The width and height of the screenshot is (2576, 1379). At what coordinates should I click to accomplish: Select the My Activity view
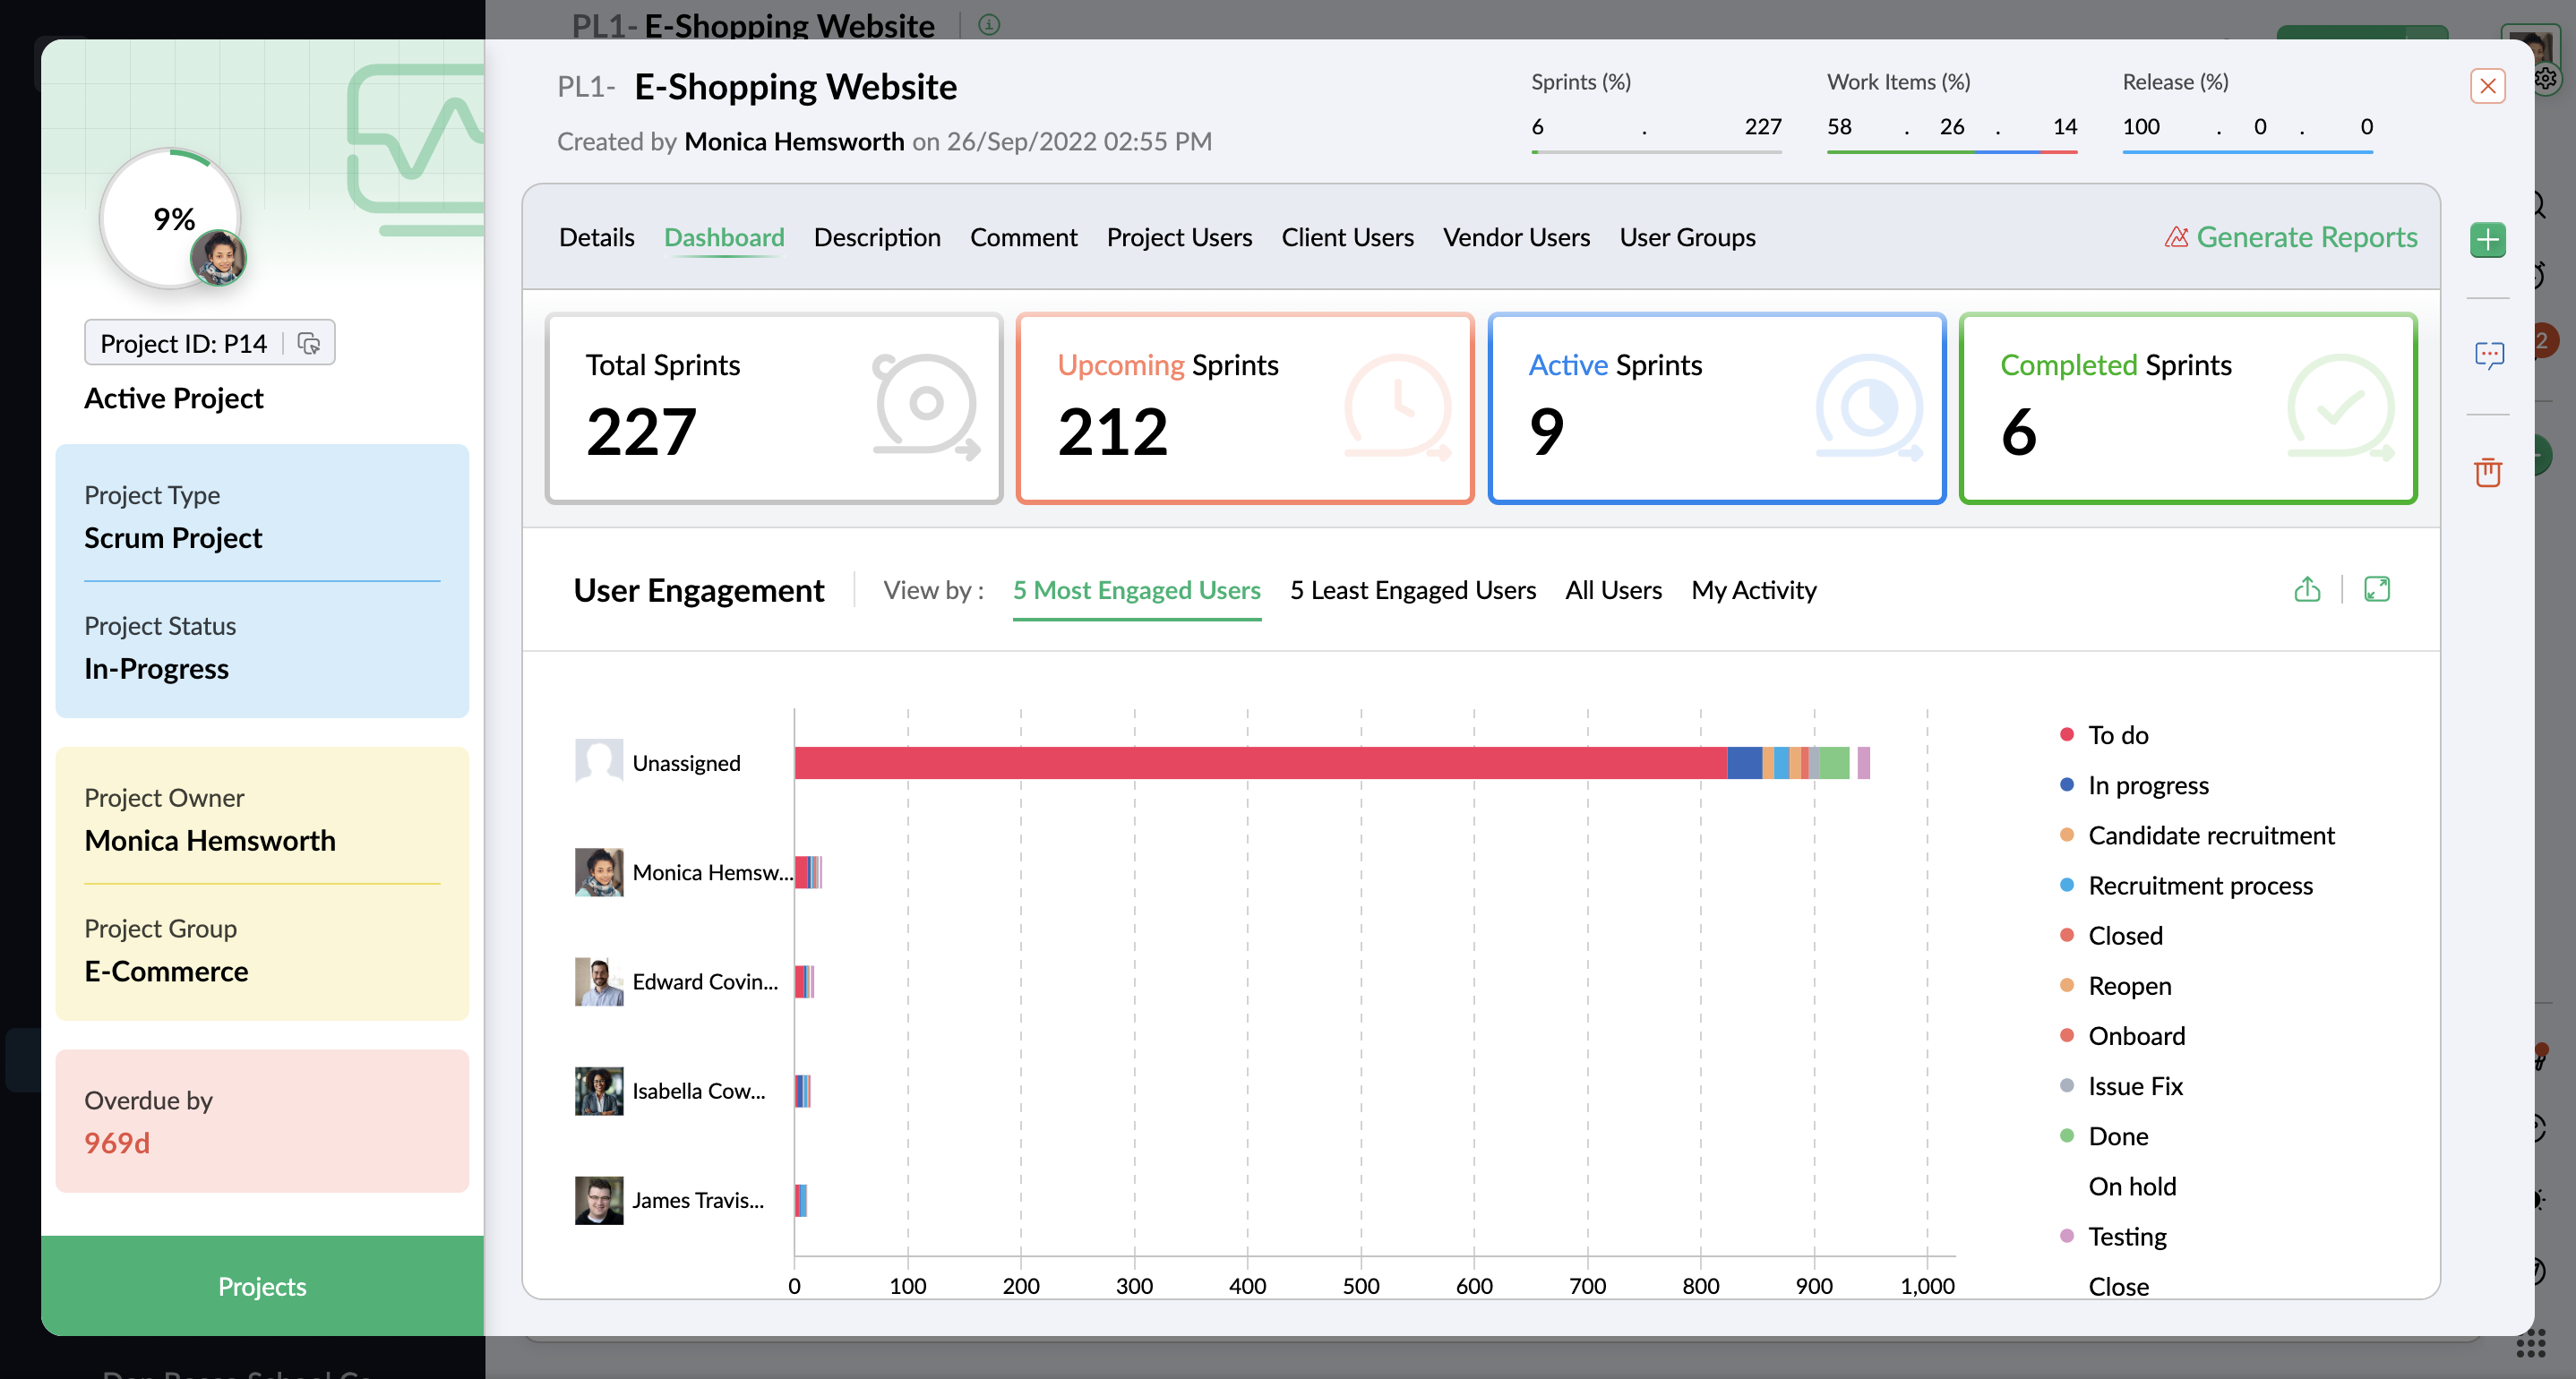pyautogui.click(x=1753, y=590)
